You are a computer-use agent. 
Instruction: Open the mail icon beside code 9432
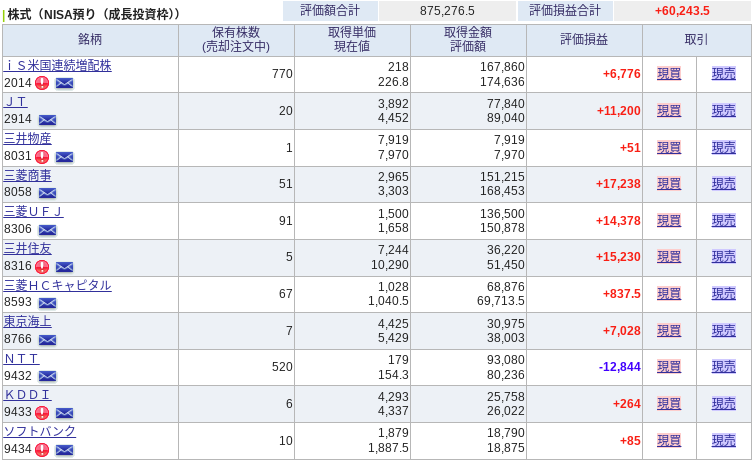47,376
